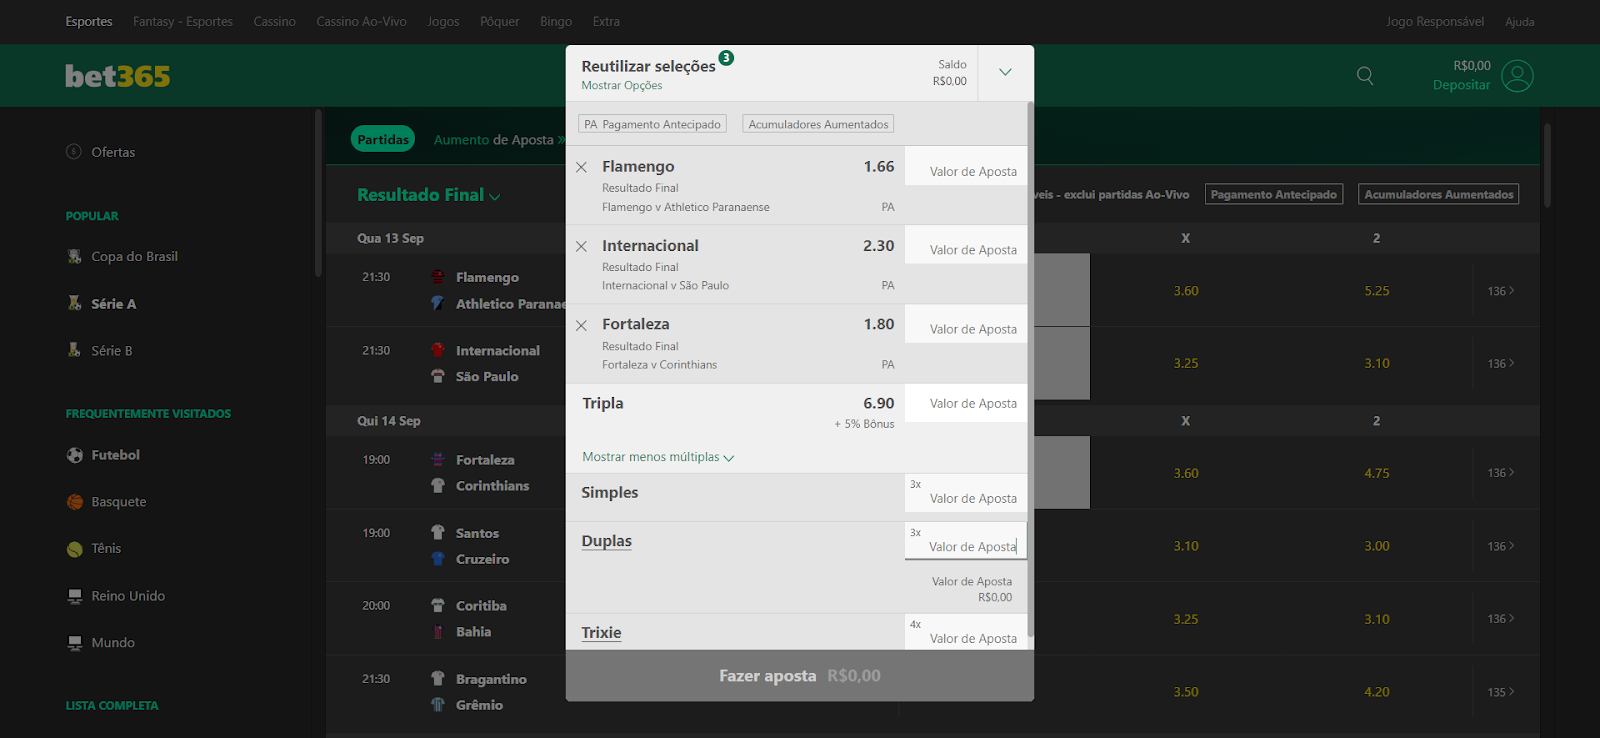Image resolution: width=1600 pixels, height=738 pixels.
Task: Click the Athletico Paranaense shirt icon
Action: [437, 303]
